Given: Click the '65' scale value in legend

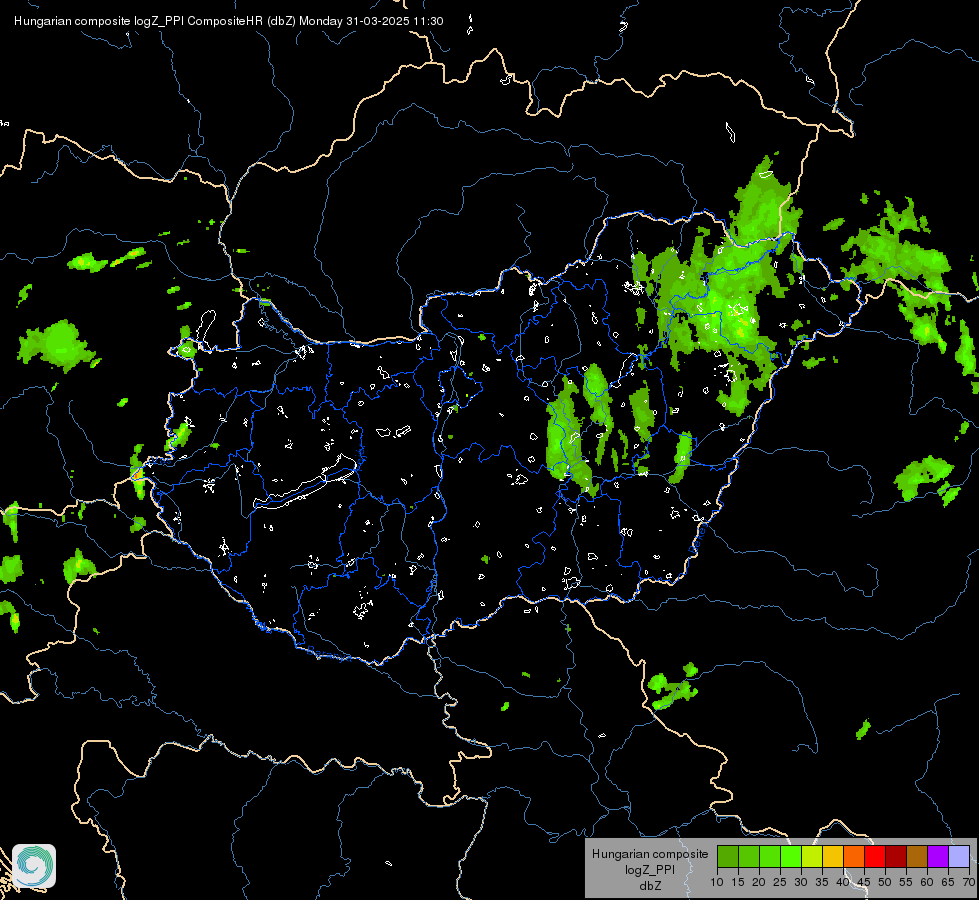Looking at the screenshot, I should point(948,883).
